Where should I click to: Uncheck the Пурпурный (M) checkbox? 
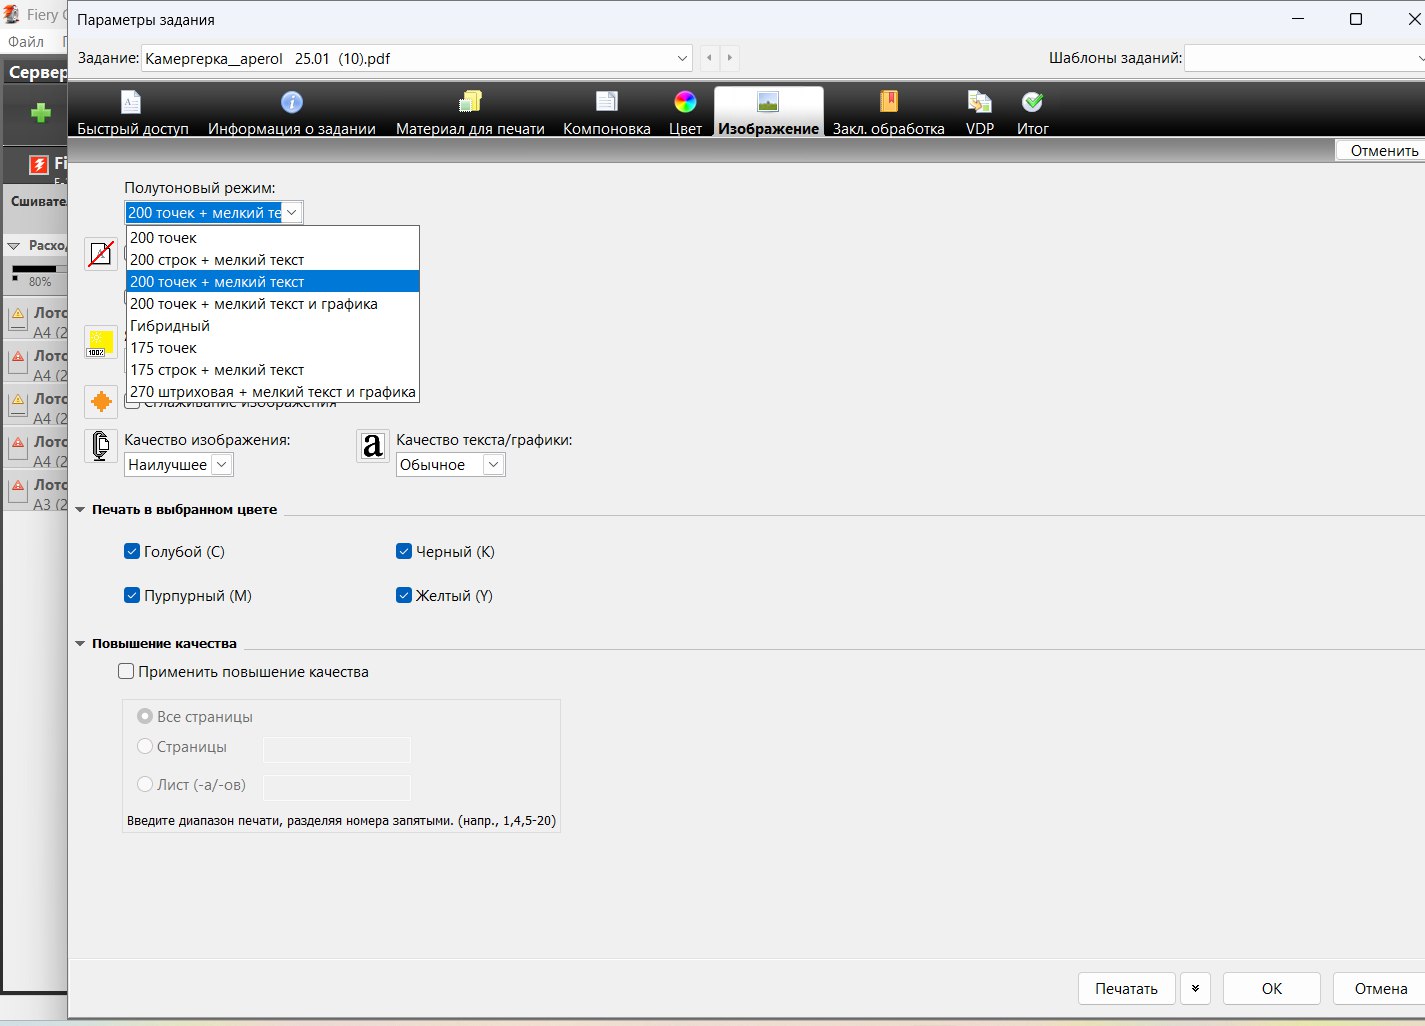(132, 595)
